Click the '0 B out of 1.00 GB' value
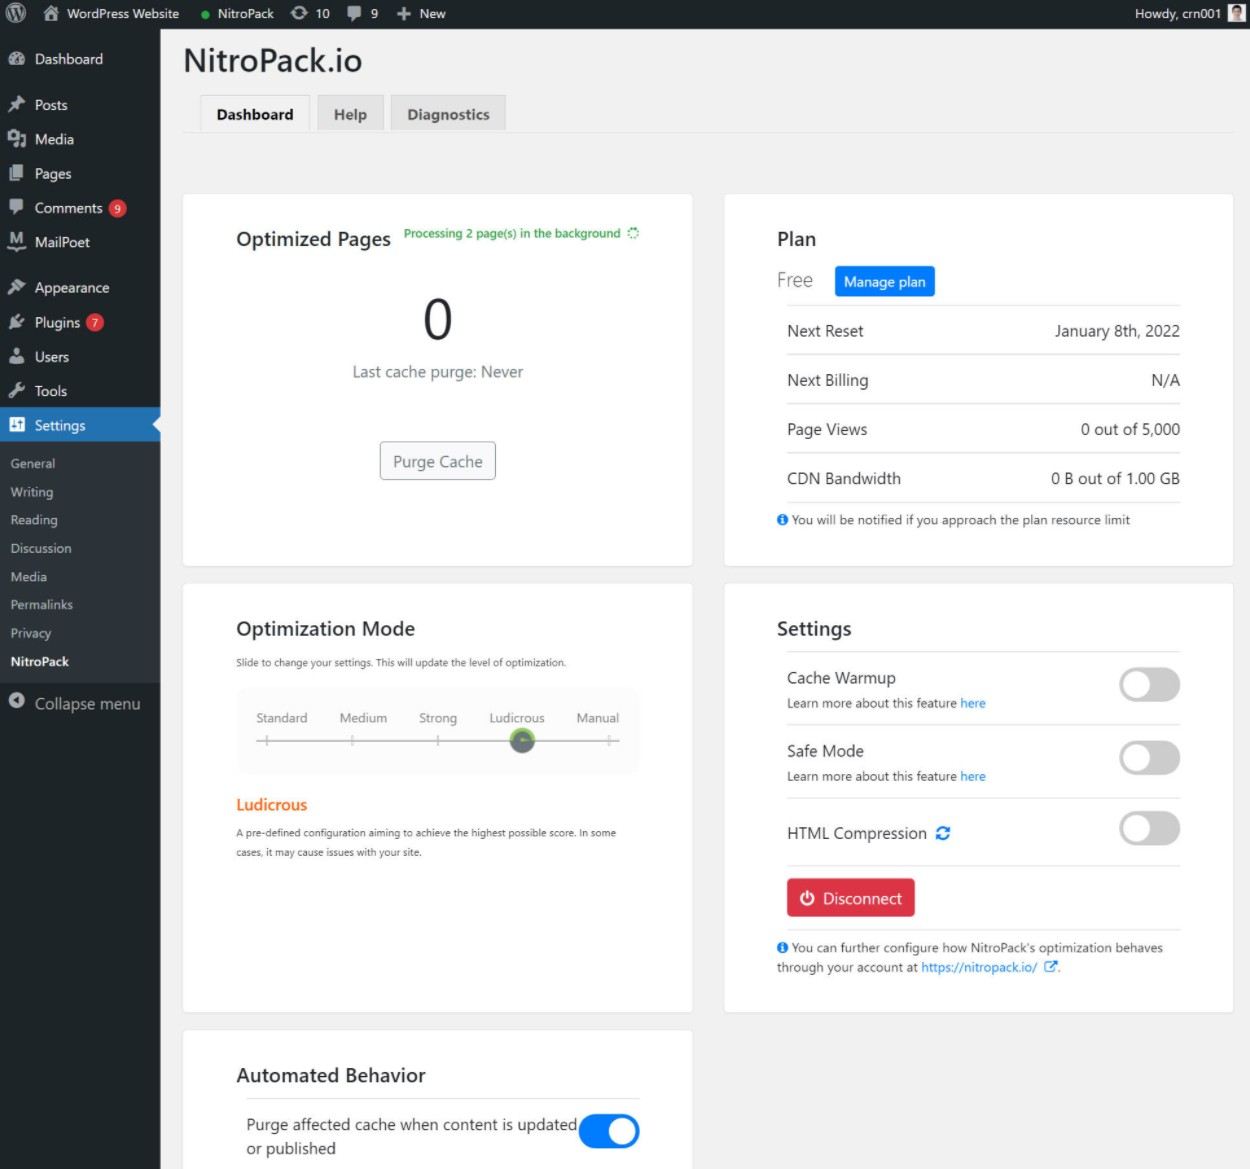The height and width of the screenshot is (1169, 1250). tap(1115, 478)
